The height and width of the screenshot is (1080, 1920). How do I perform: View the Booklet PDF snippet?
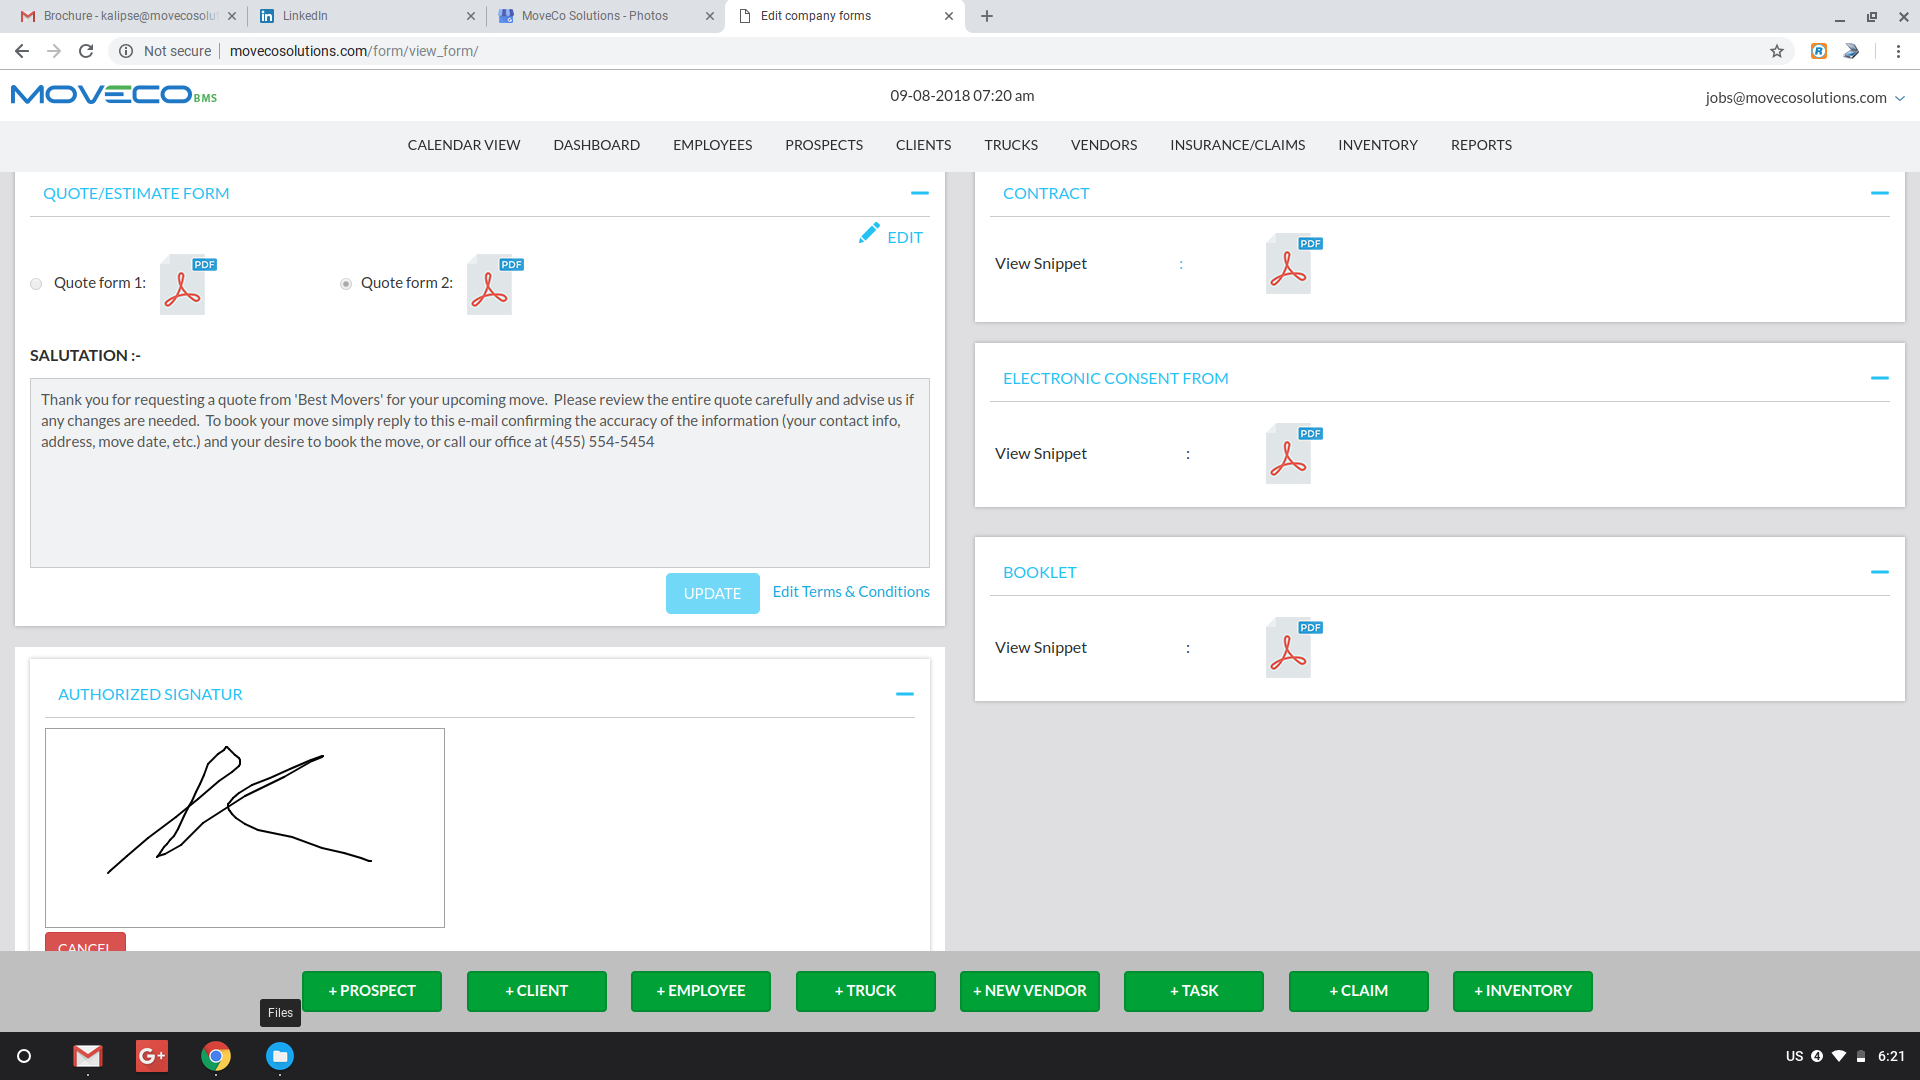pos(1291,648)
